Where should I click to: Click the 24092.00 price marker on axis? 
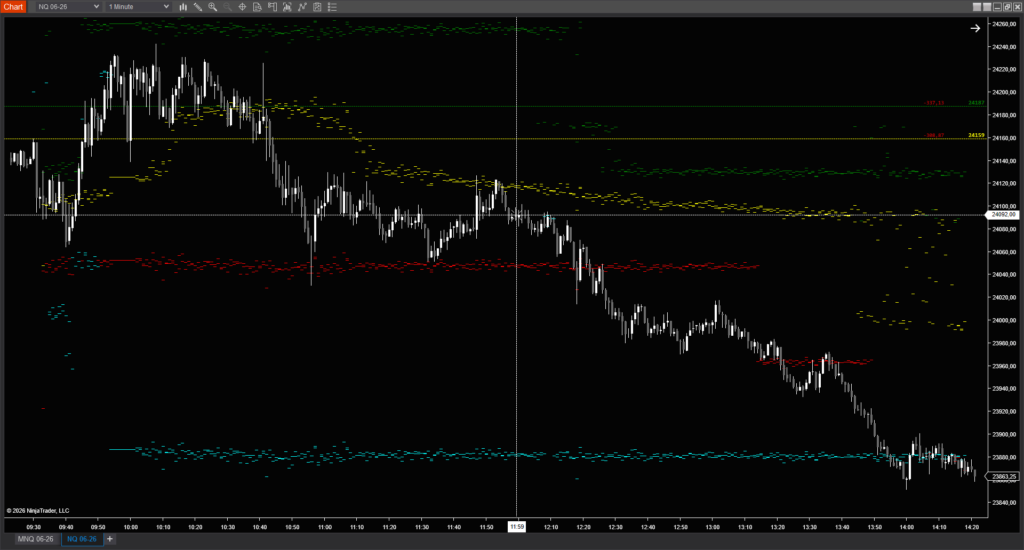point(1002,215)
